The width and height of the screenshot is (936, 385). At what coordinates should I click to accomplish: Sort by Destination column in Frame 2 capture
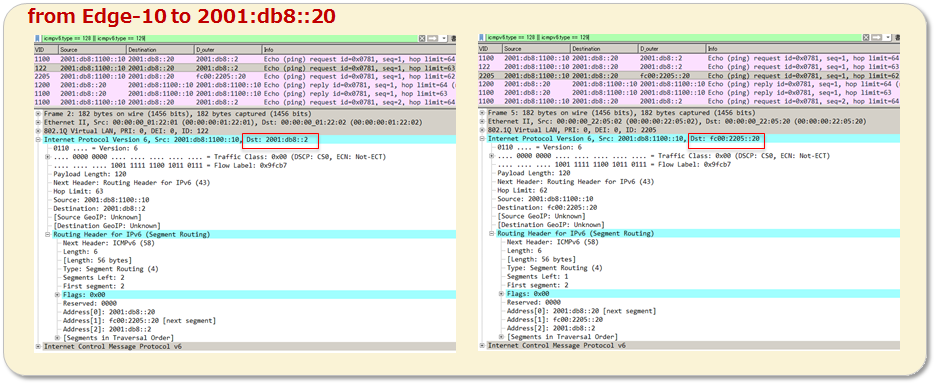pyautogui.click(x=160, y=49)
